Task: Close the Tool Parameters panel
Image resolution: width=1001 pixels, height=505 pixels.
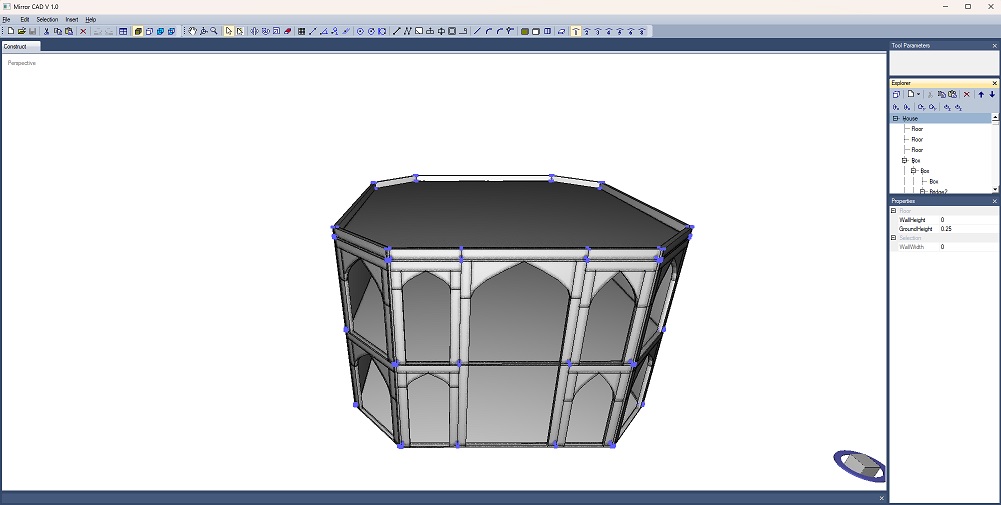Action: tap(994, 46)
